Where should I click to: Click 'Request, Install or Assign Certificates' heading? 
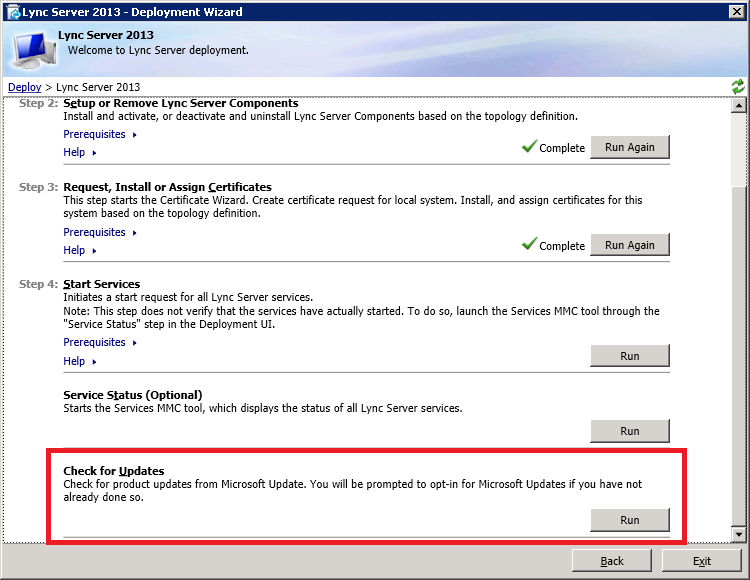click(167, 187)
